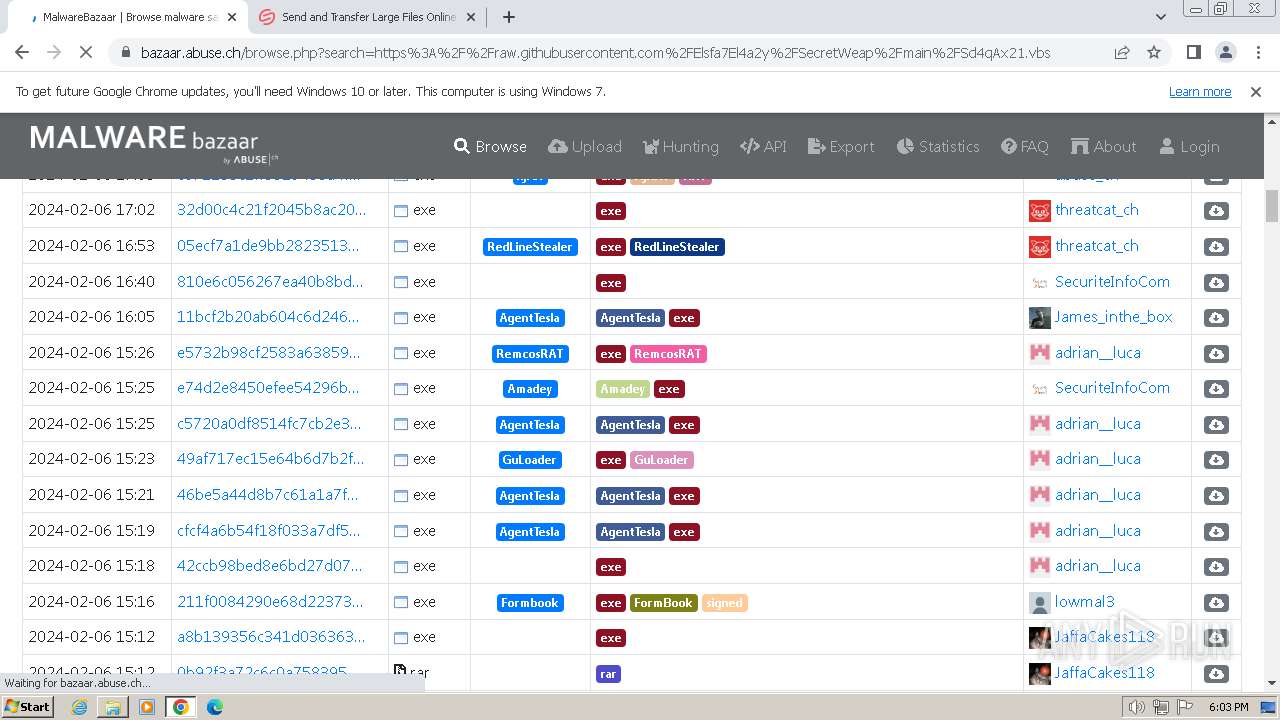This screenshot has height=720, width=1280.
Task: Open the Hunting menu item
Action: 680,146
